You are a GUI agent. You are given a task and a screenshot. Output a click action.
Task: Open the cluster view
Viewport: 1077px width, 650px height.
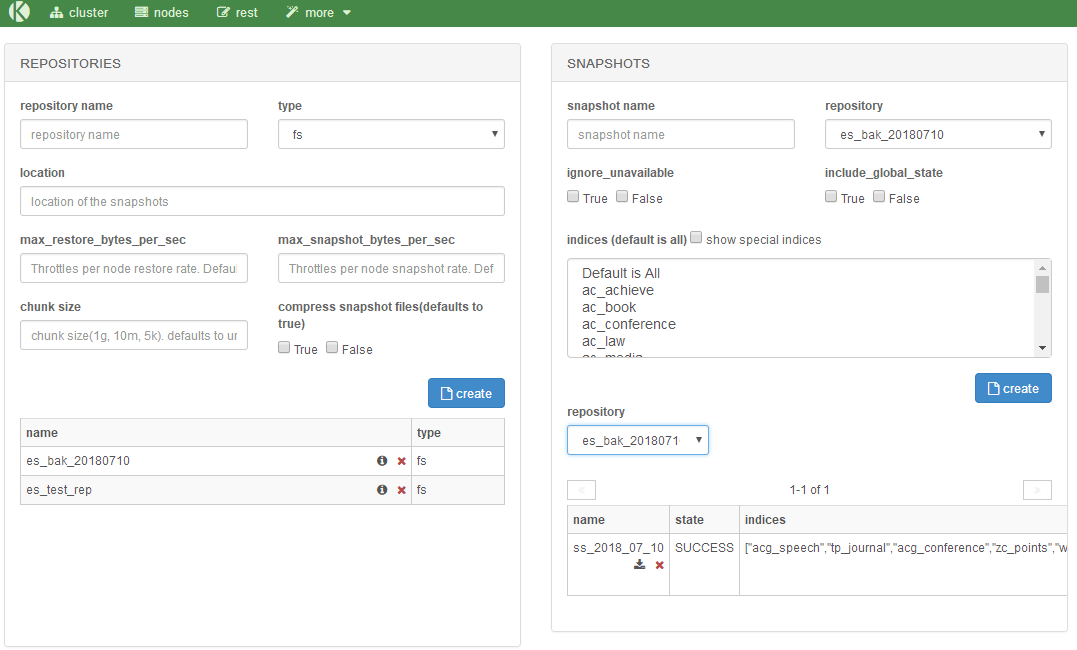point(79,12)
